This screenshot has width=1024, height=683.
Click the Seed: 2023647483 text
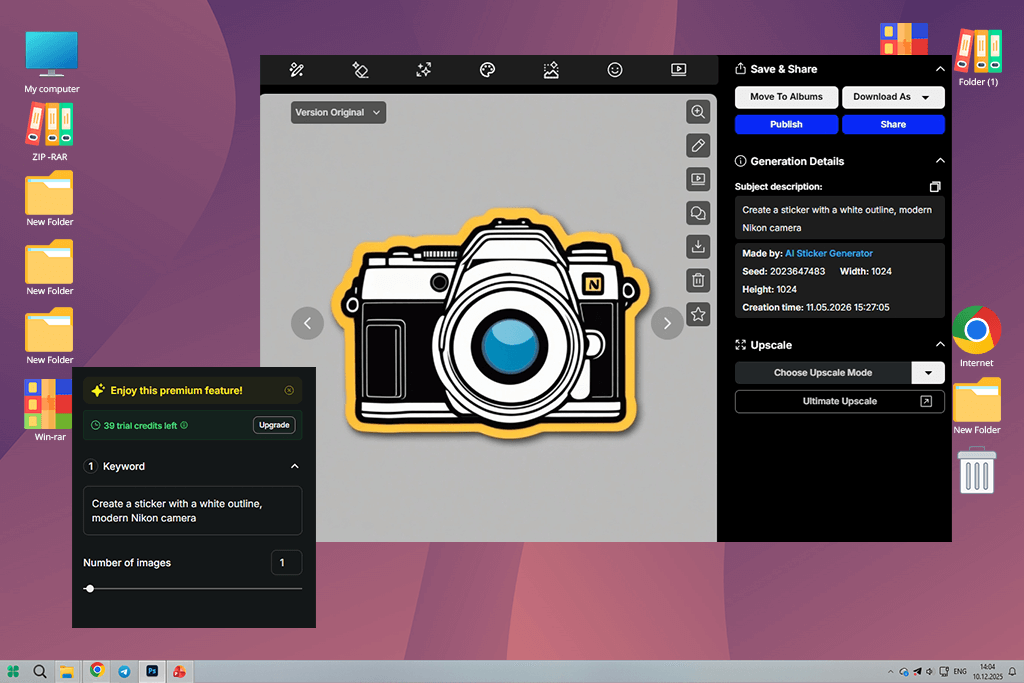click(x=784, y=272)
